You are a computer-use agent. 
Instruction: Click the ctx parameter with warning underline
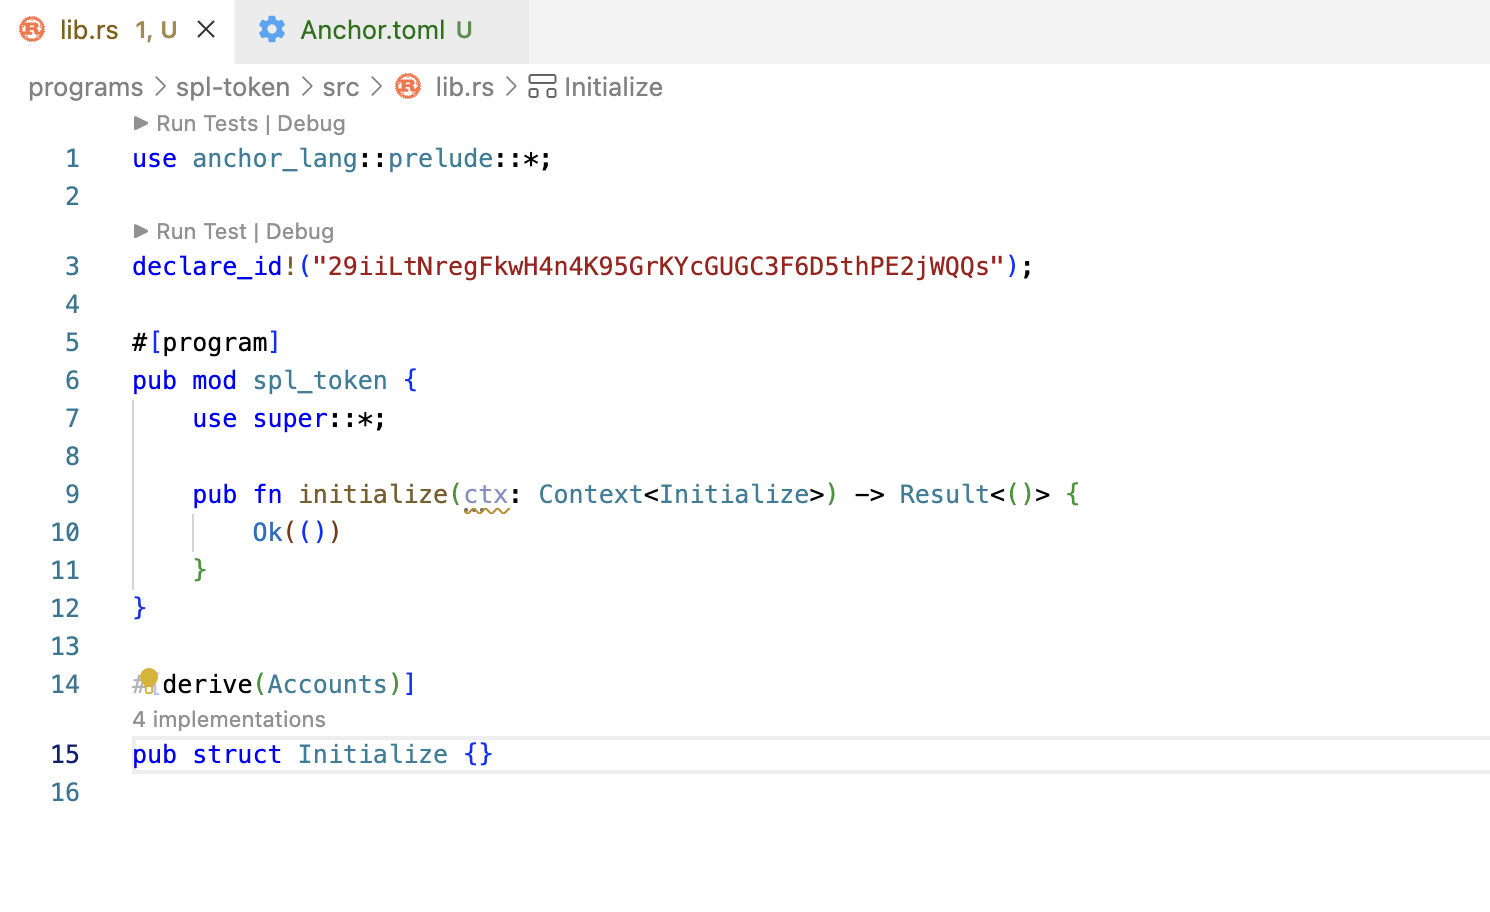(x=486, y=494)
